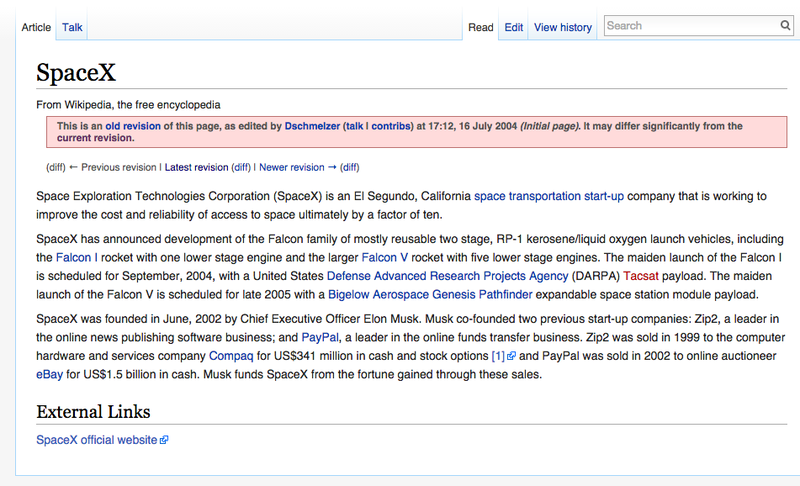Open View history tab
Viewport: 800px width, 486px height.
pyautogui.click(x=563, y=27)
